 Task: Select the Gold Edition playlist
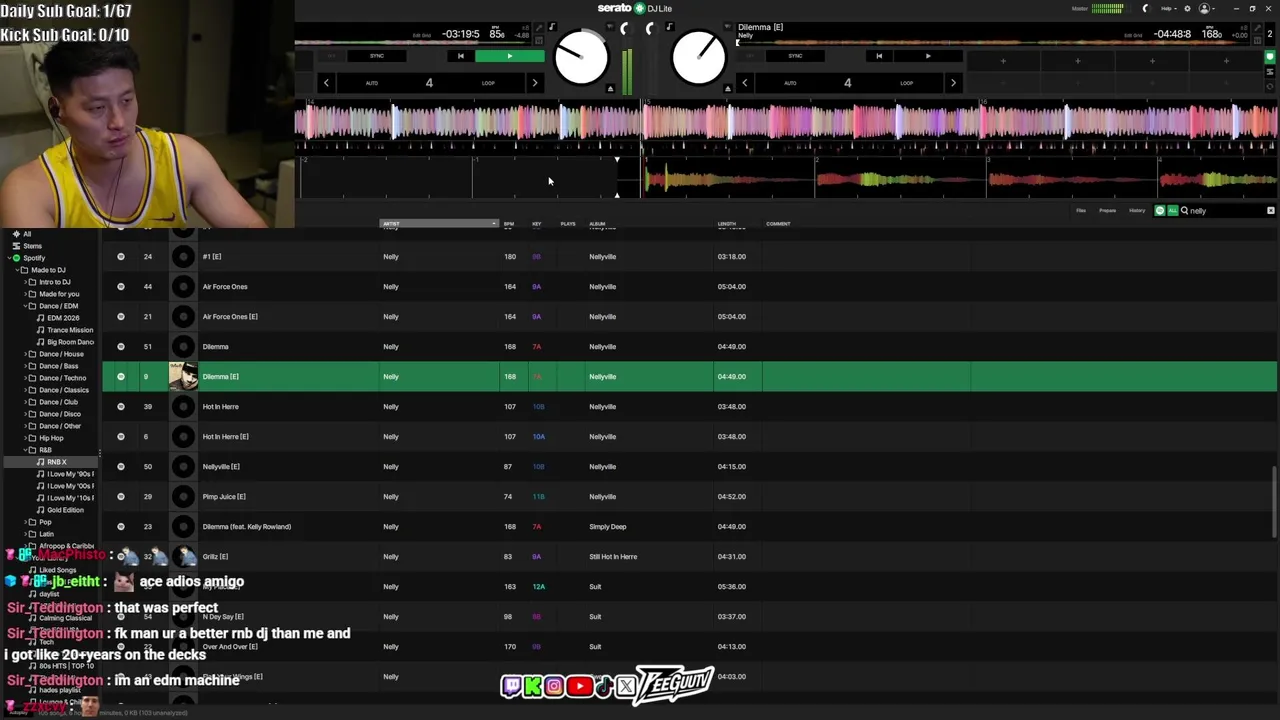point(65,510)
